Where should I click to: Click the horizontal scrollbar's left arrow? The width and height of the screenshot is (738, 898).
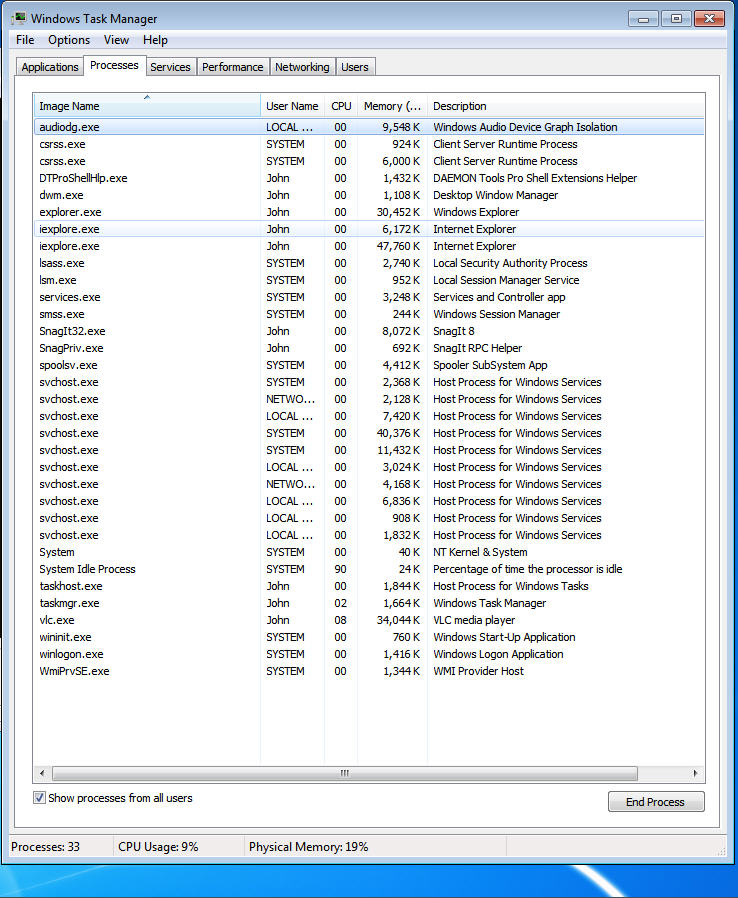(x=42, y=774)
